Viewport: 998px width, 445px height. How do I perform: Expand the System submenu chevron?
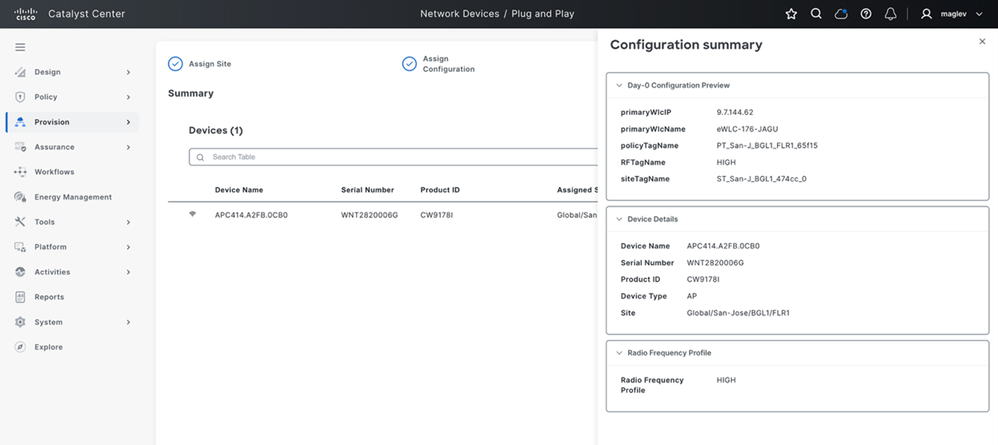[128, 323]
